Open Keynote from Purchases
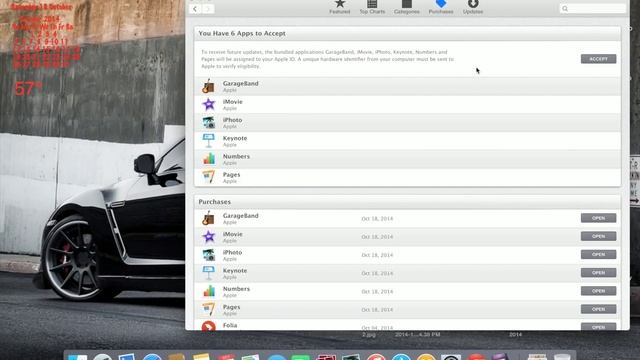The width and height of the screenshot is (640, 360). (x=598, y=273)
